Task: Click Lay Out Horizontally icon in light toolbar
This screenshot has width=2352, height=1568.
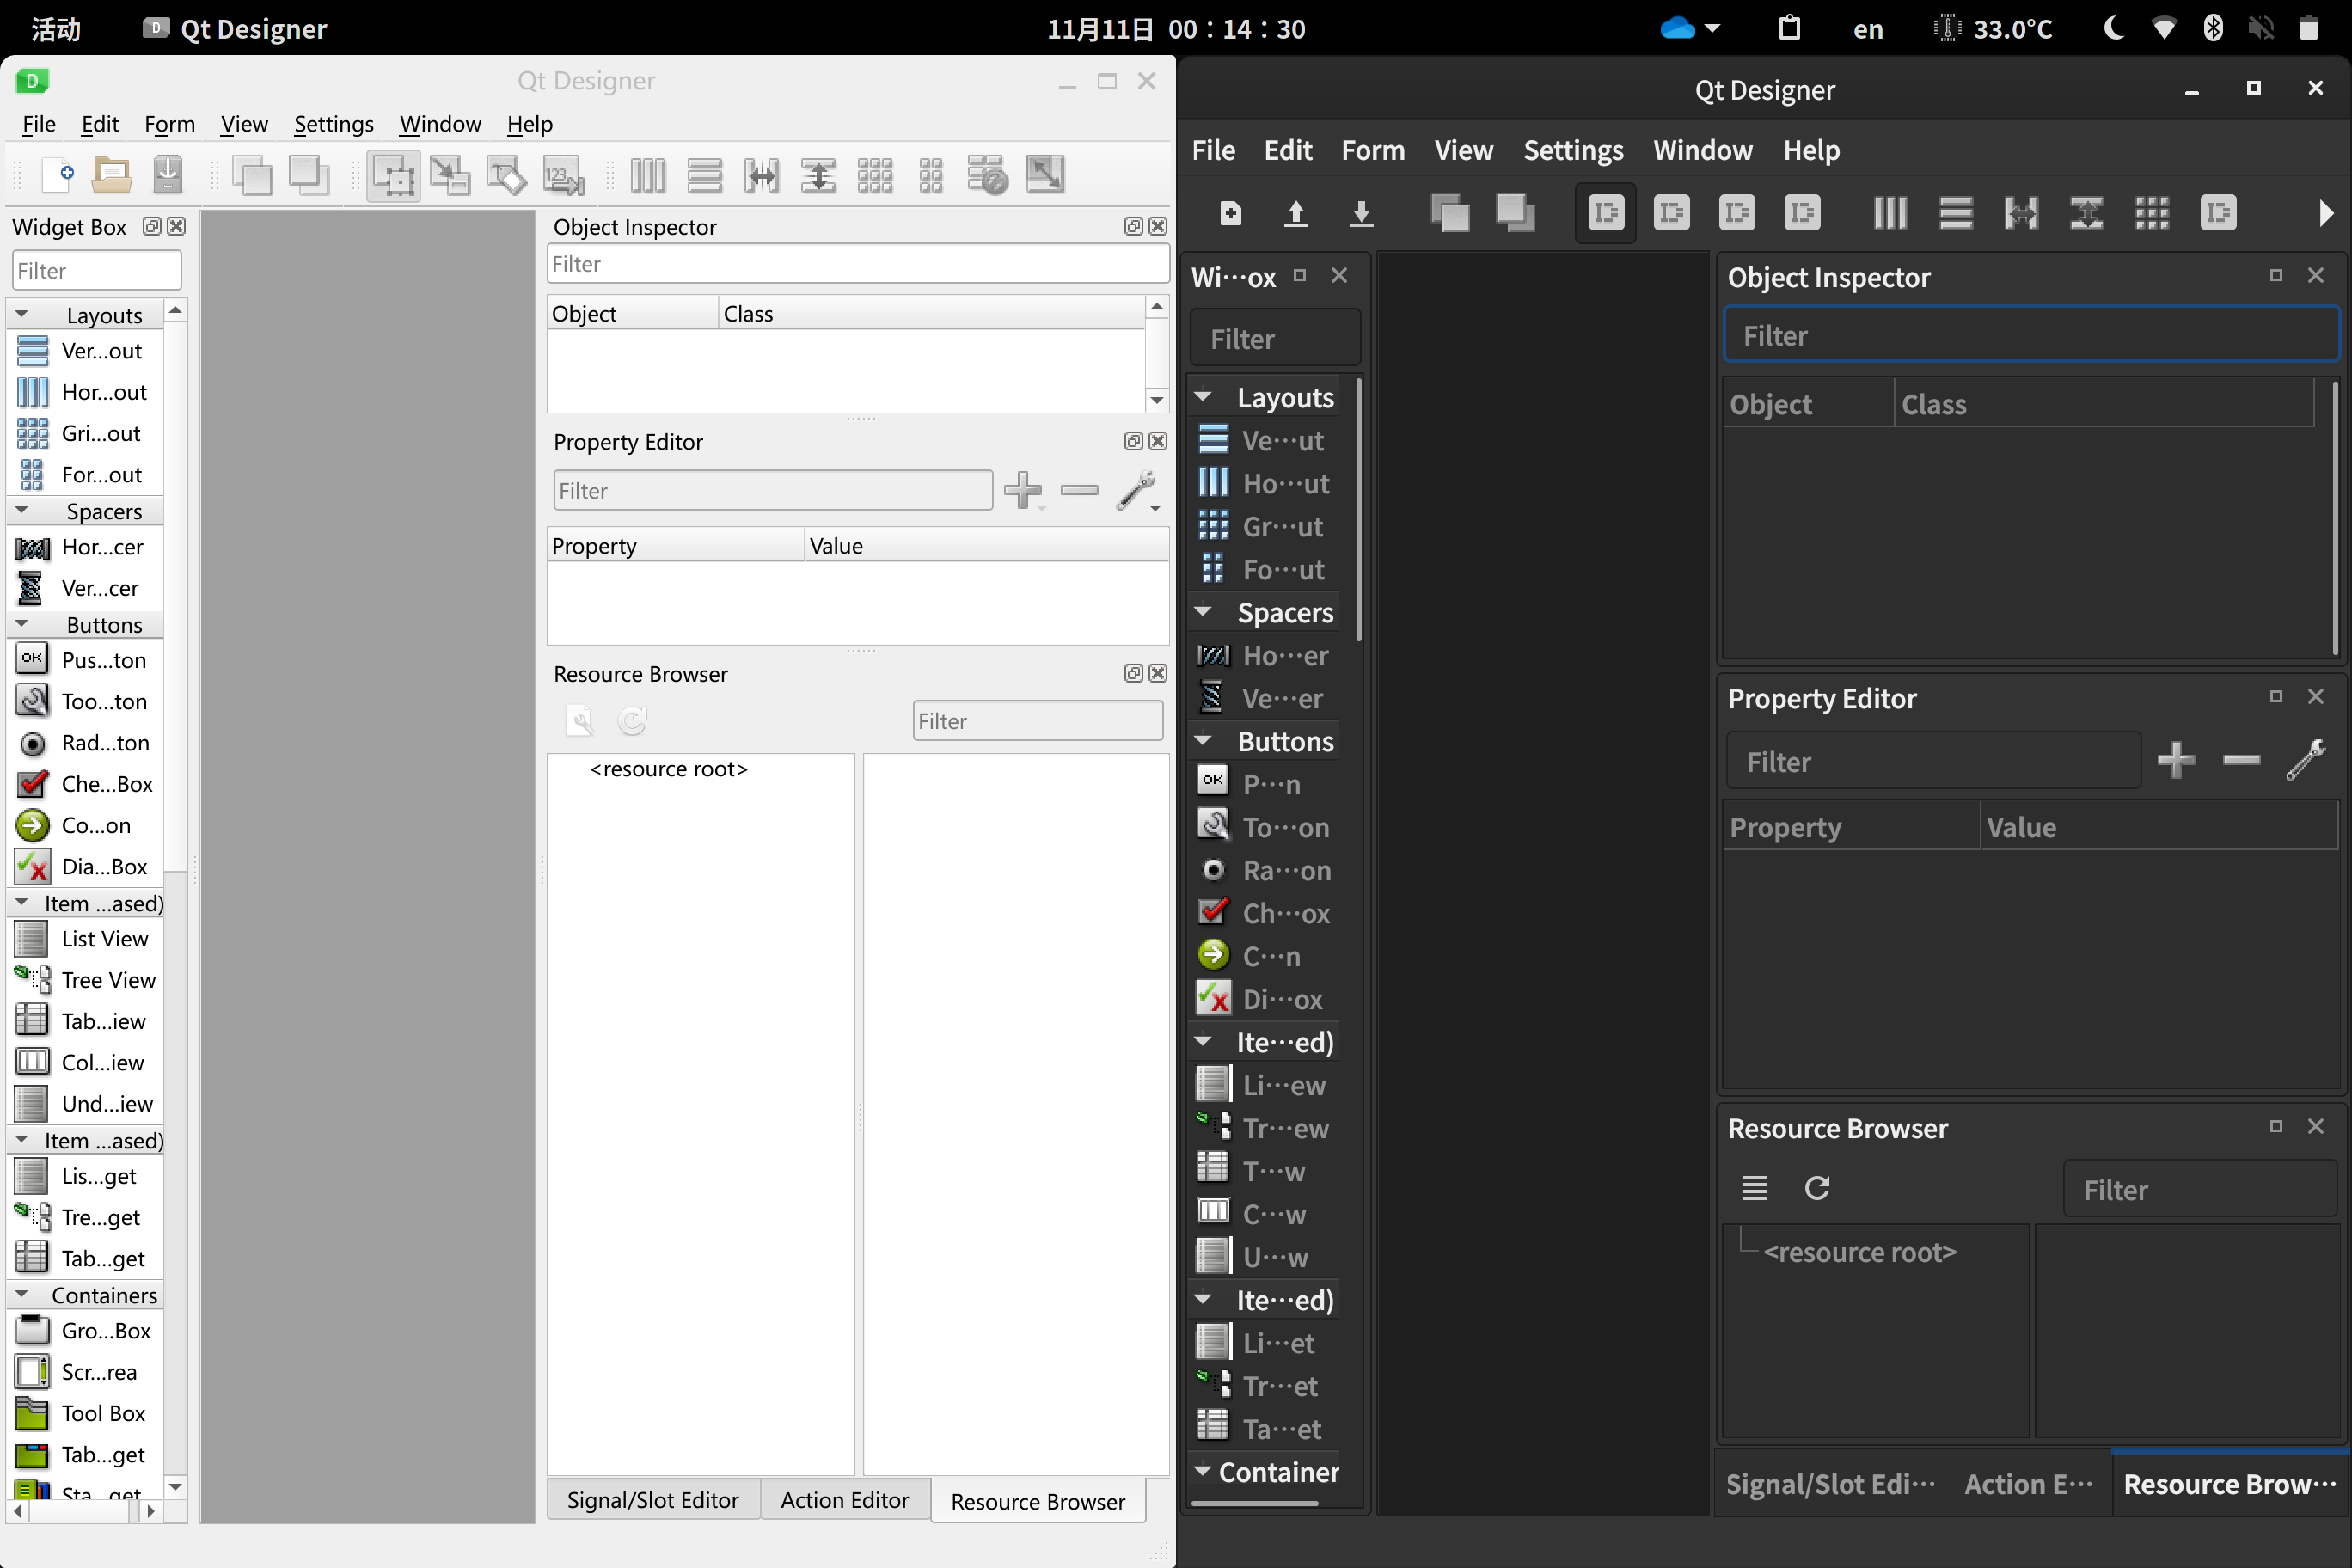Action: (x=648, y=176)
